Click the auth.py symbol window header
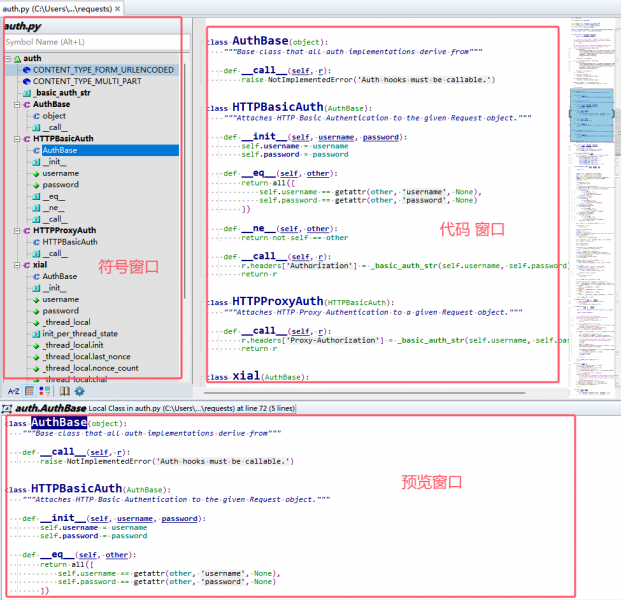This screenshot has width=621, height=600. click(x=23, y=26)
